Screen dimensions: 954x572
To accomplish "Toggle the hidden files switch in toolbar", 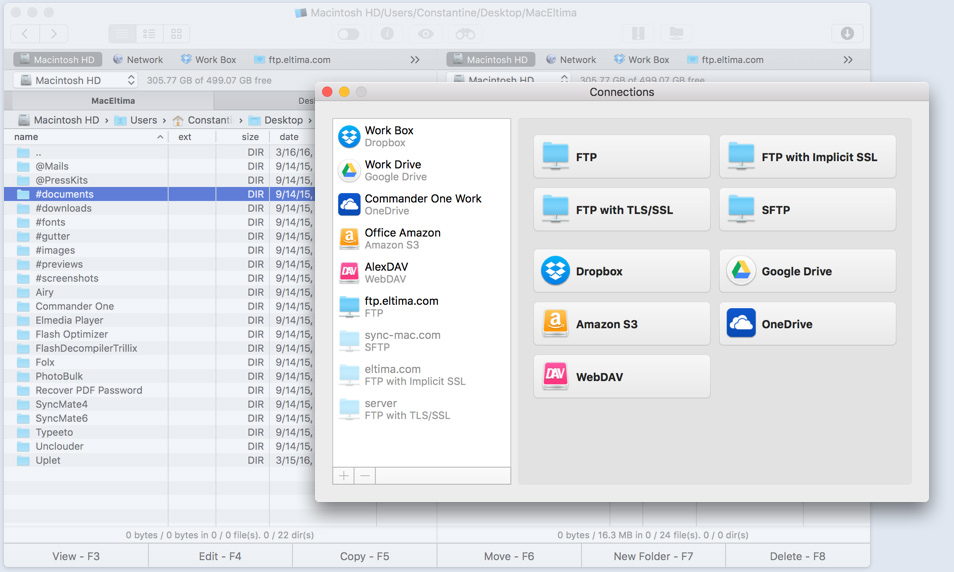I will coord(348,34).
